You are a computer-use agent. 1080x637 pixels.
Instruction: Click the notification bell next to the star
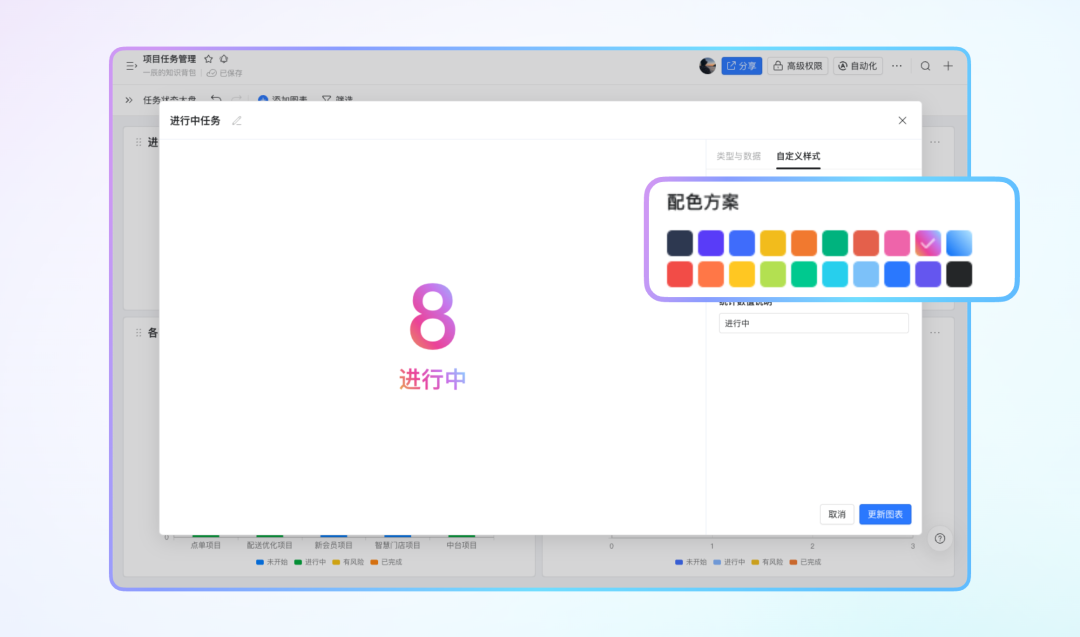click(x=224, y=59)
